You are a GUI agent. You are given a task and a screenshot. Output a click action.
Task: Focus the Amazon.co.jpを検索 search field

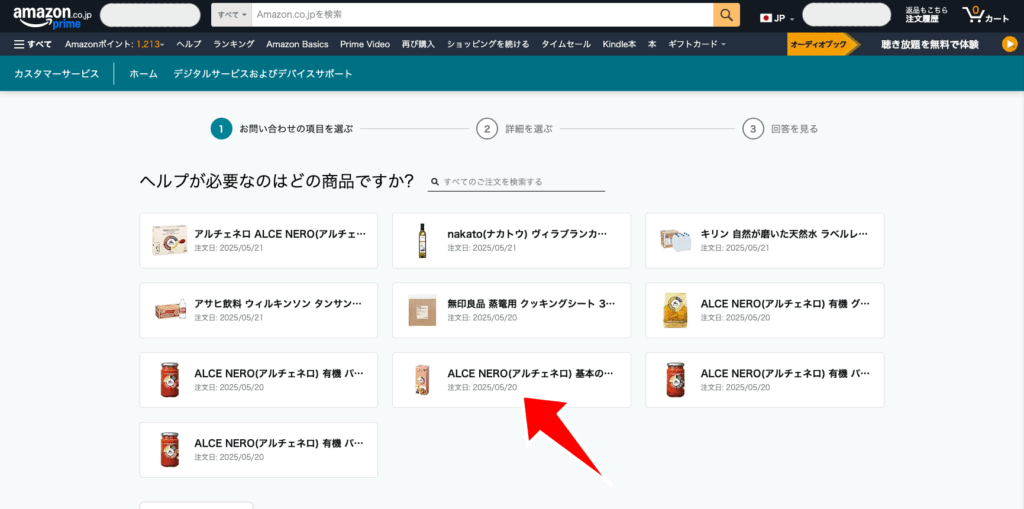[x=483, y=15]
